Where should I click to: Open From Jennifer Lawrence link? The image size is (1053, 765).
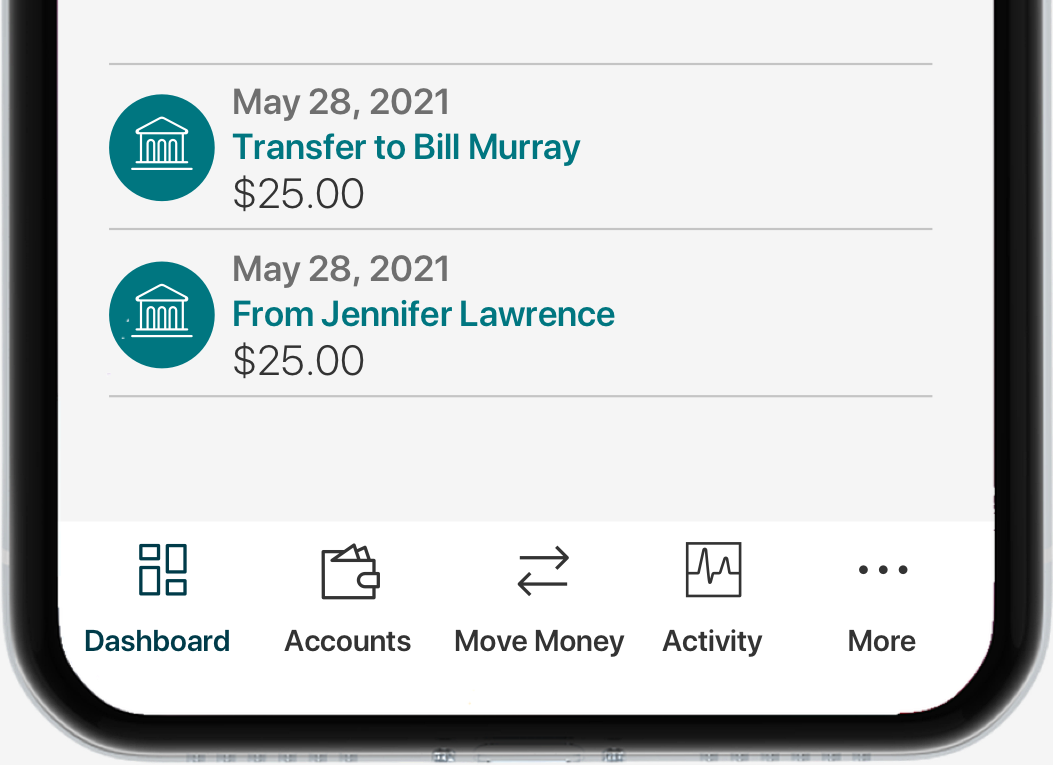coord(424,314)
